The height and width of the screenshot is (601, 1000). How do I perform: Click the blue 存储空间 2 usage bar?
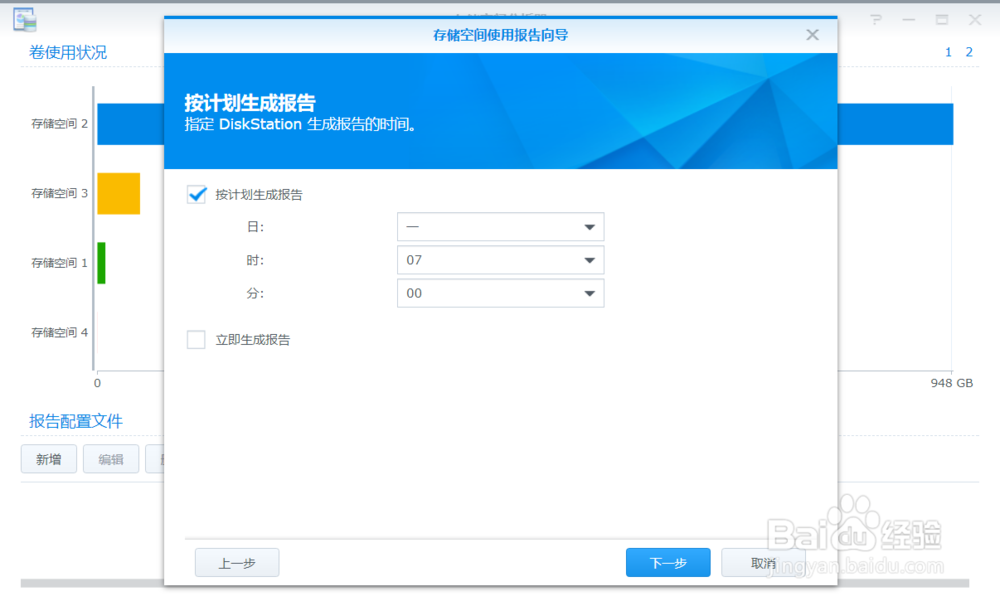[130, 124]
